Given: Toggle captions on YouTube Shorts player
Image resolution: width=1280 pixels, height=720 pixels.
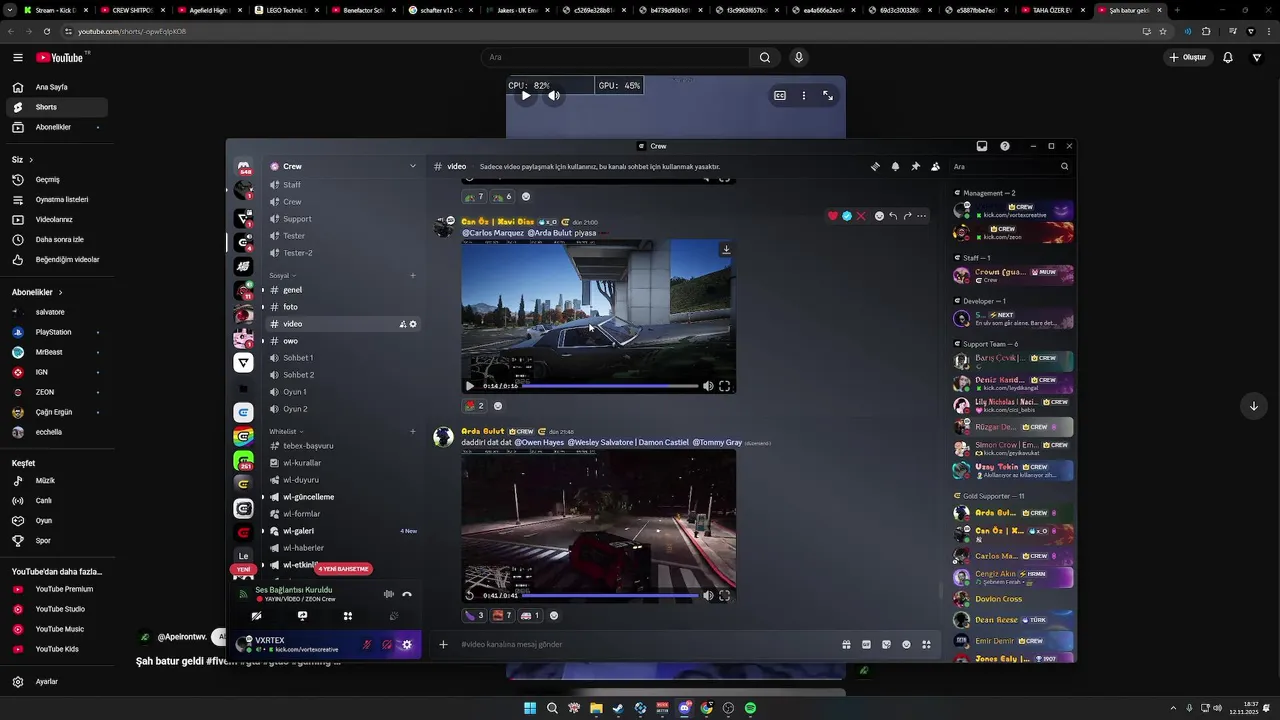Looking at the screenshot, I should pyautogui.click(x=780, y=96).
